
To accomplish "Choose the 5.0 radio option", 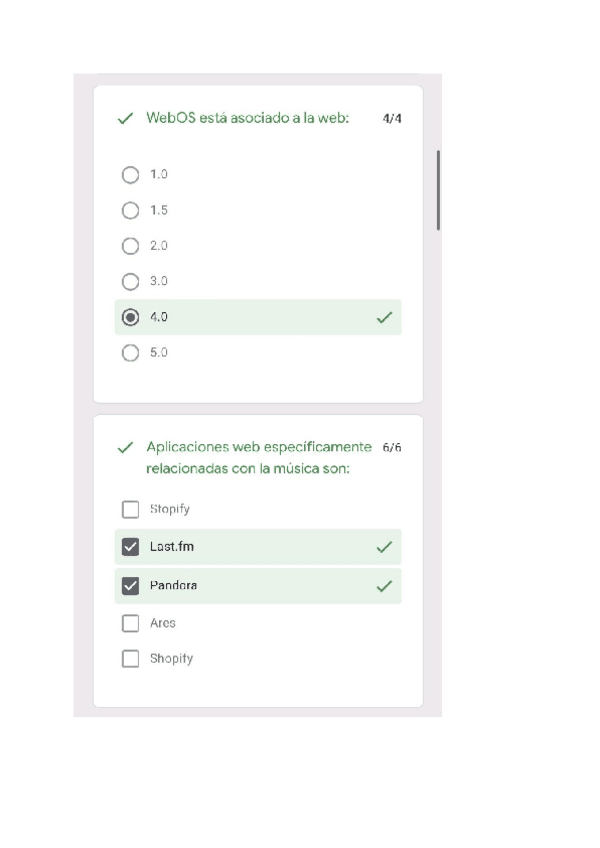I will 130,353.
